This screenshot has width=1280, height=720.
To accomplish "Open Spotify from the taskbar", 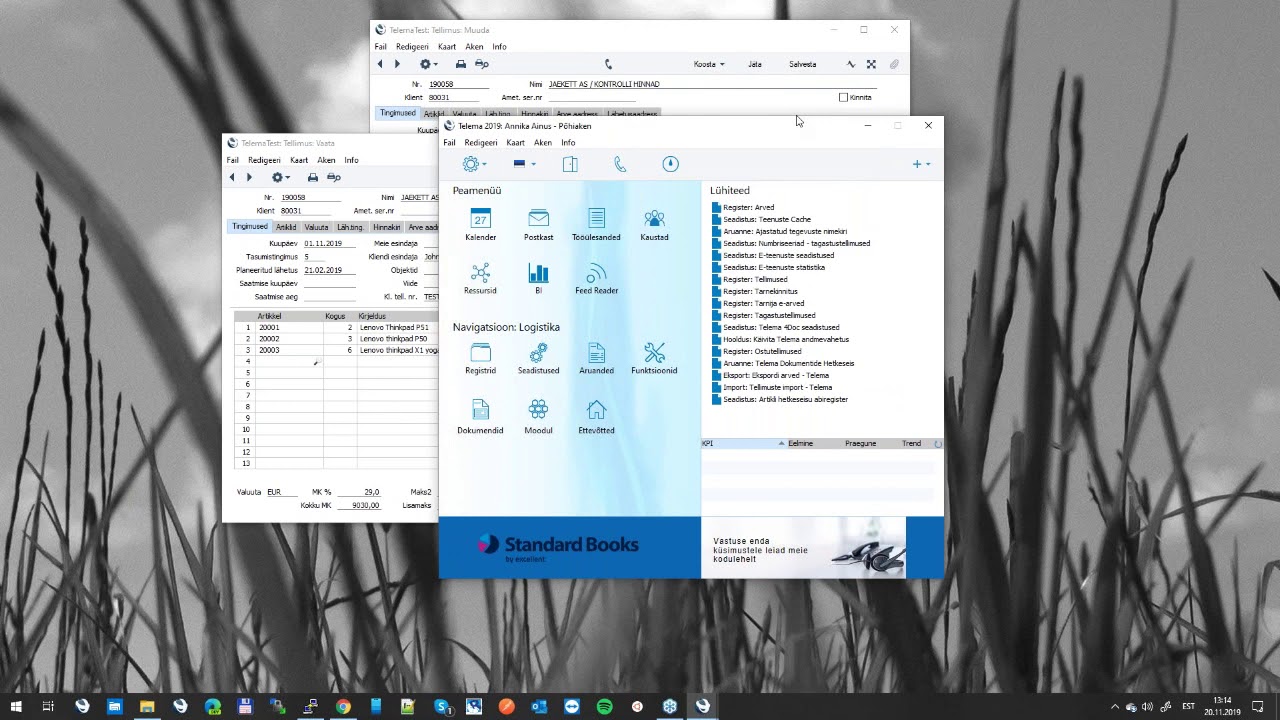I will 604,706.
